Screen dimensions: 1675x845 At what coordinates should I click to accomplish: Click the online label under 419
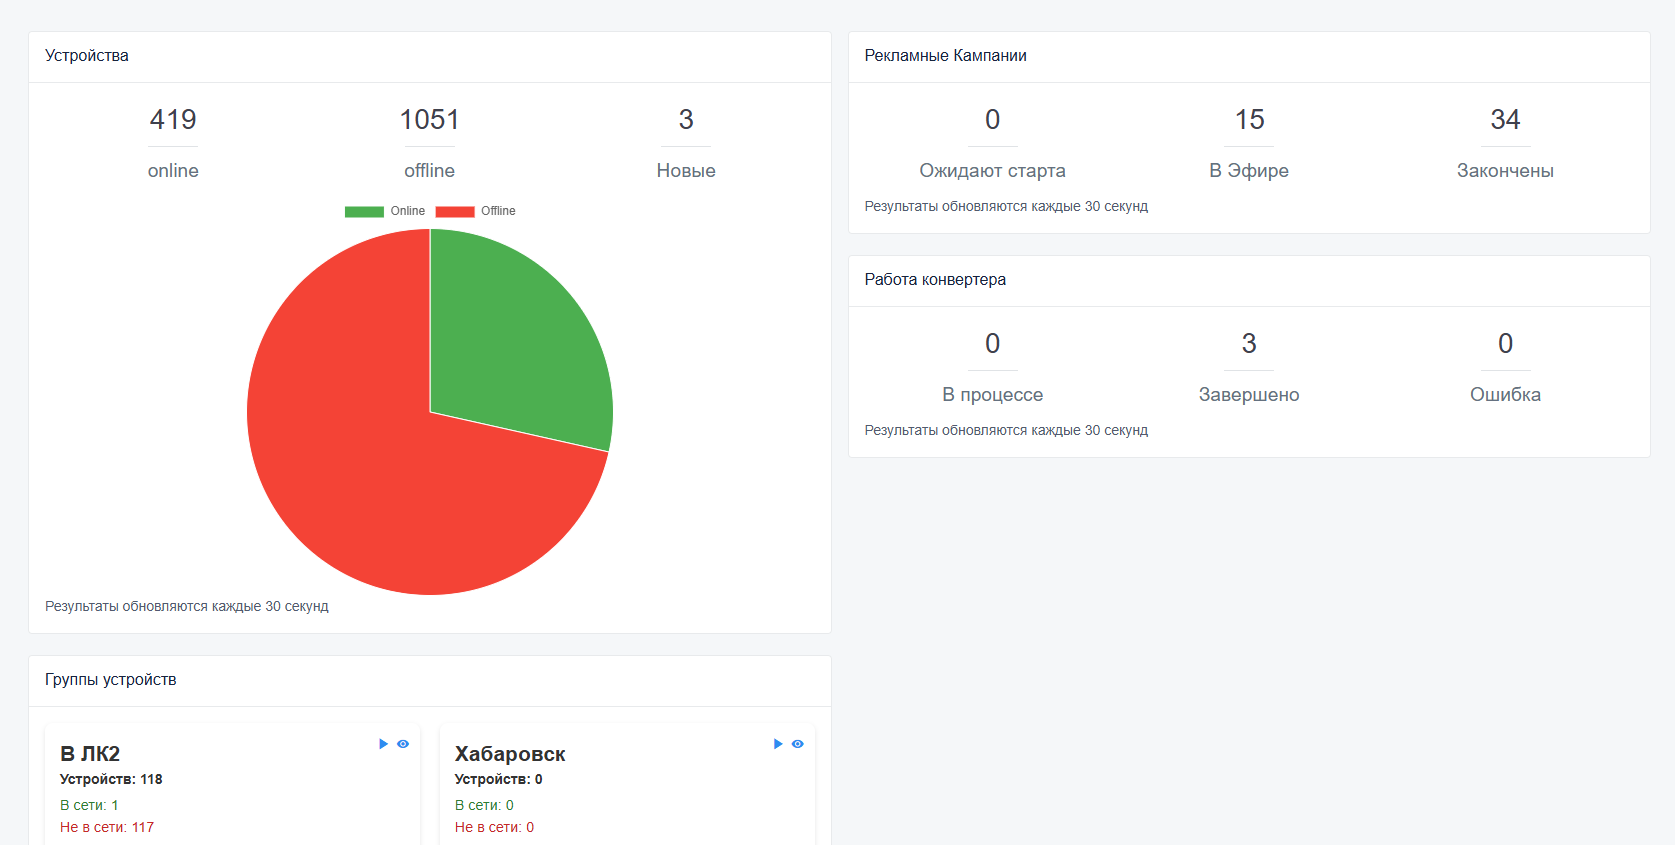pos(173,171)
